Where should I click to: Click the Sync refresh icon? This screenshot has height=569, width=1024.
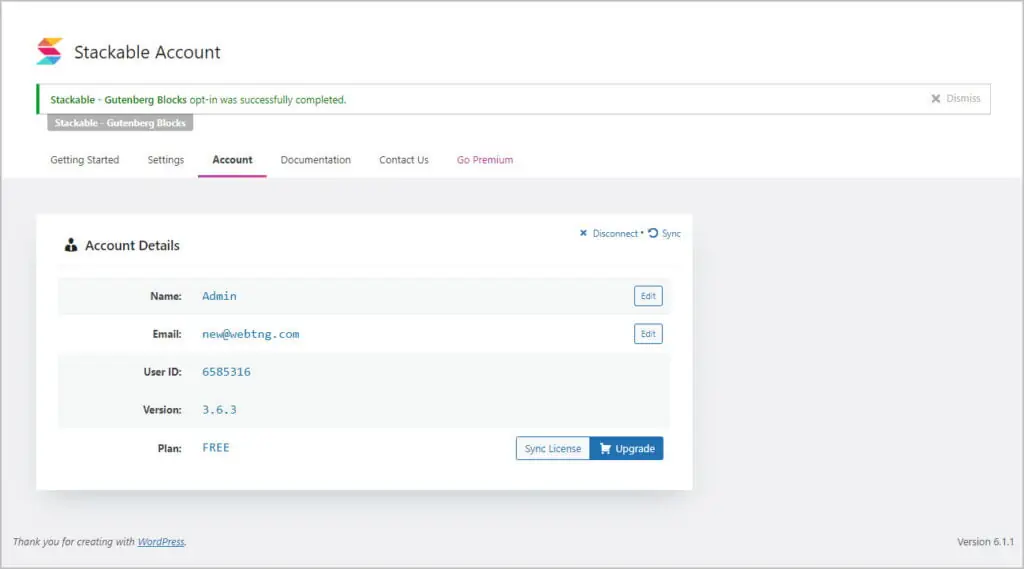(653, 233)
